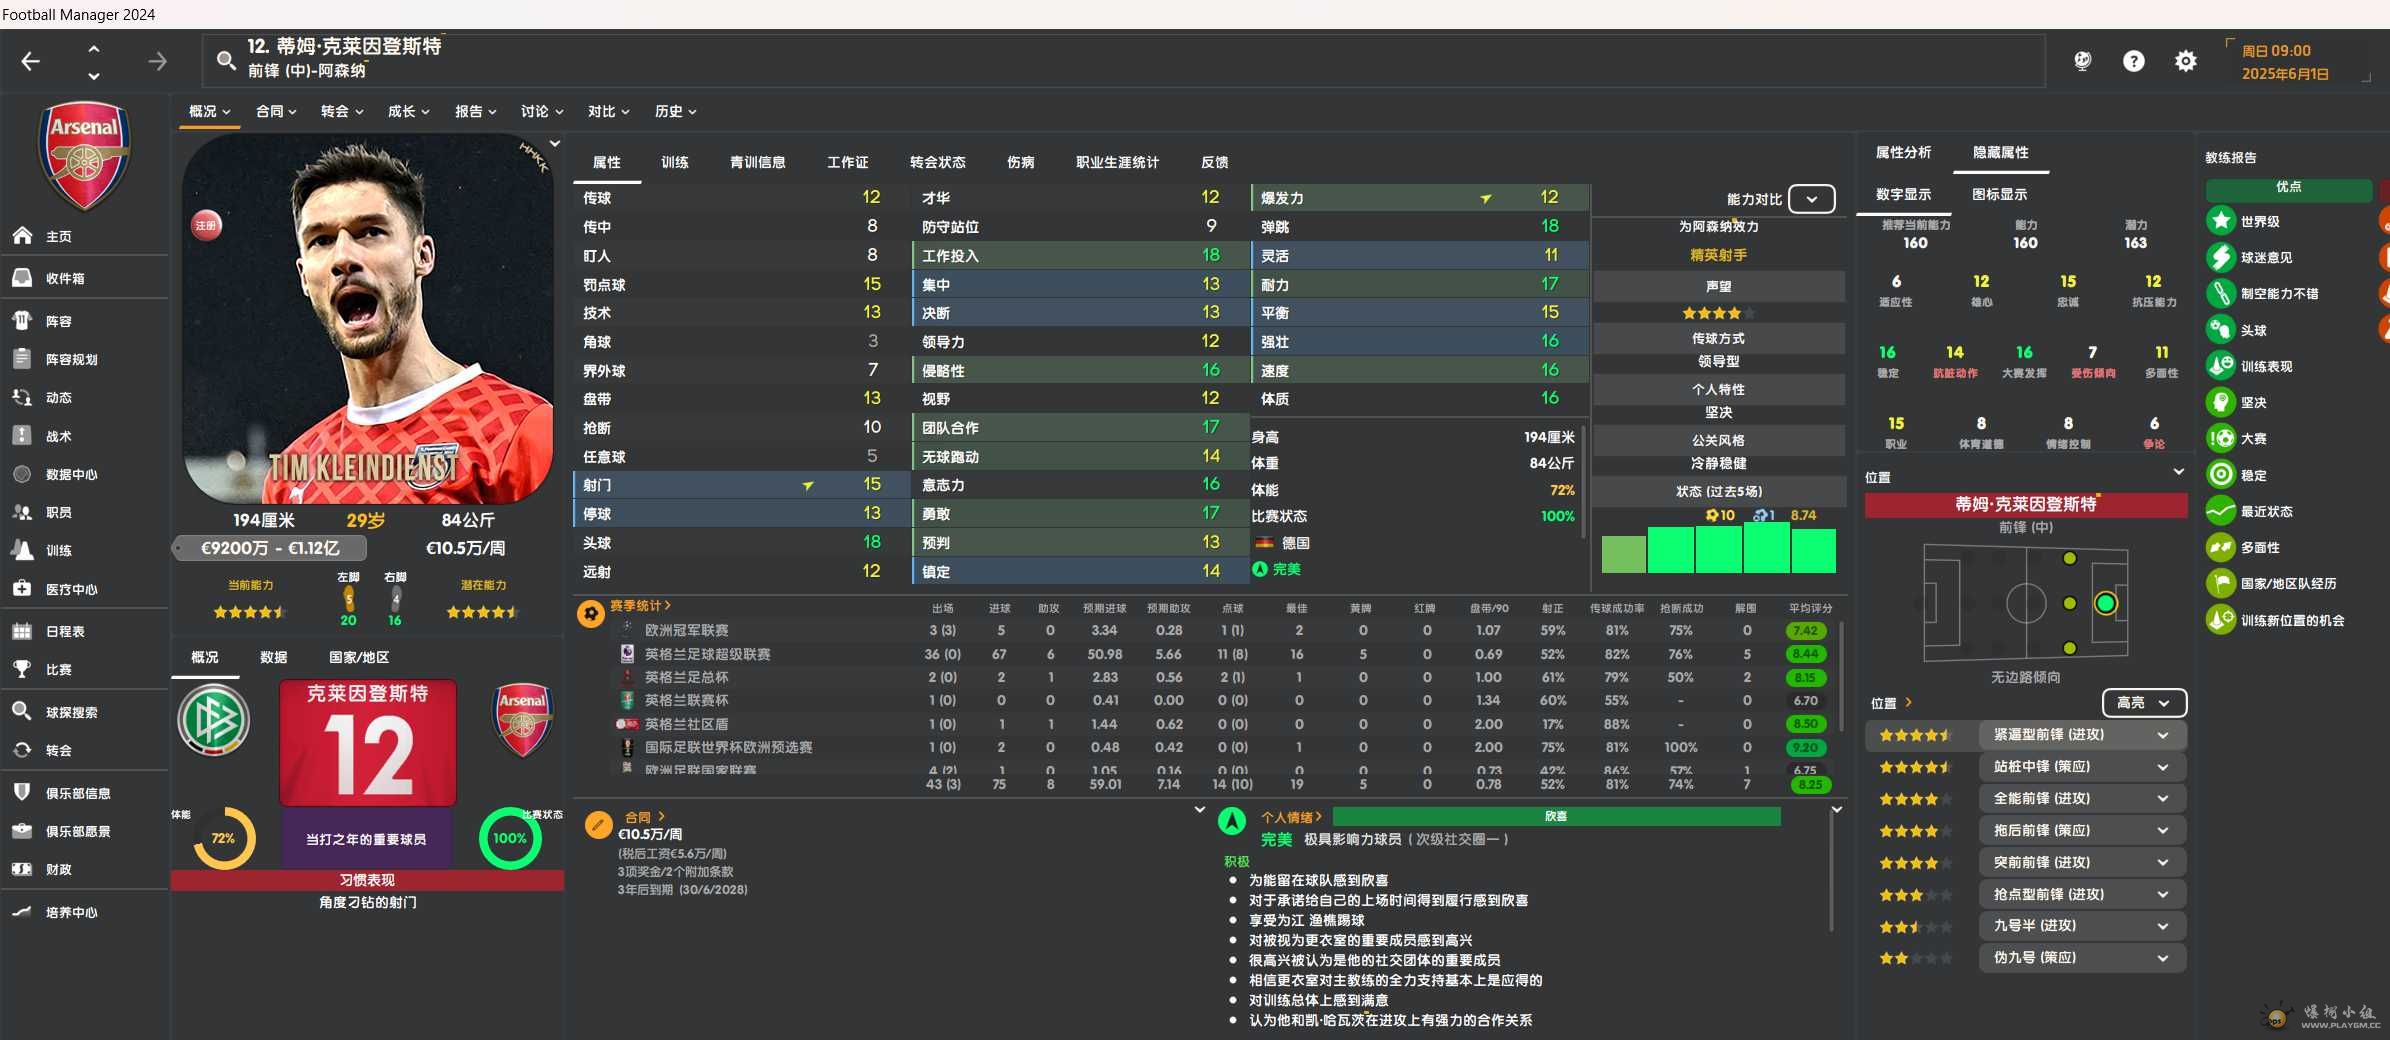Expand the 高亮 highlight dropdown
The height and width of the screenshot is (1040, 2390).
[x=2143, y=703]
